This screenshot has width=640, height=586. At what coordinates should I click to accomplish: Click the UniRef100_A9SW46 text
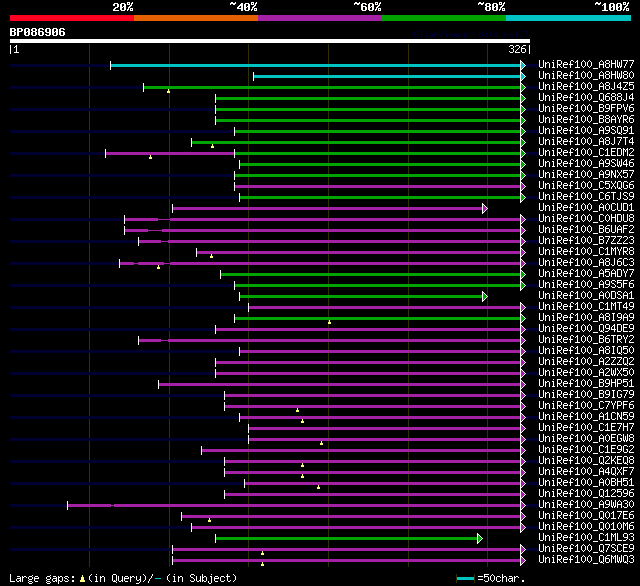pos(586,164)
